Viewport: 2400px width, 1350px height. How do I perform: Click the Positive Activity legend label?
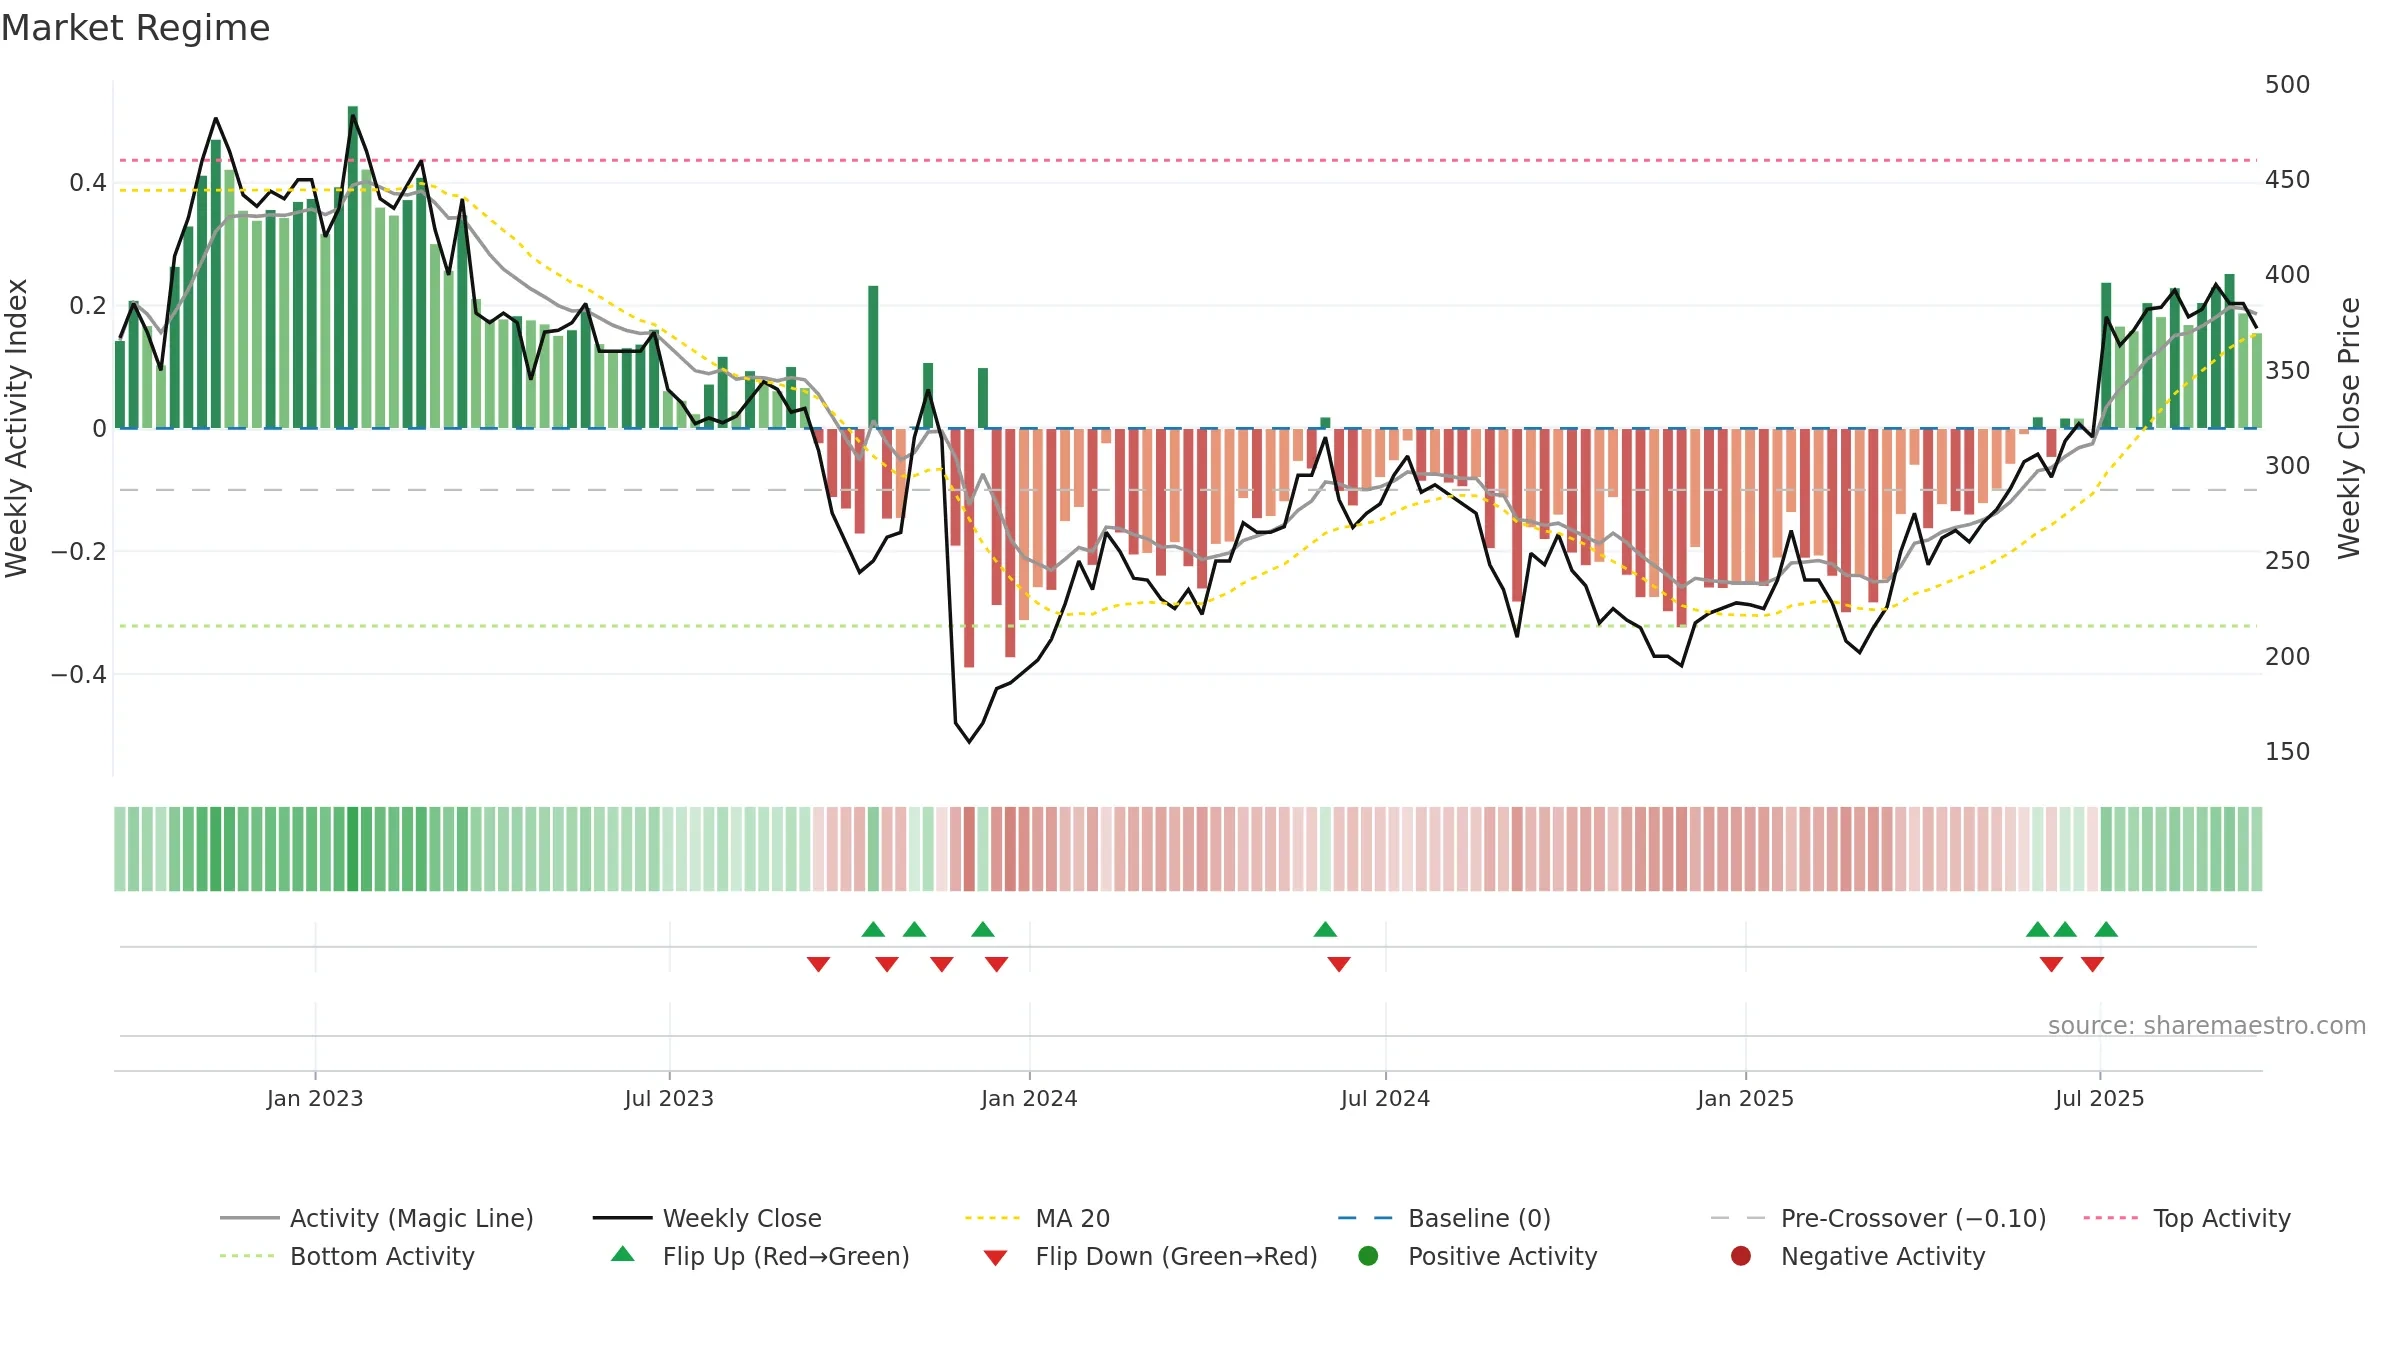(1503, 1256)
